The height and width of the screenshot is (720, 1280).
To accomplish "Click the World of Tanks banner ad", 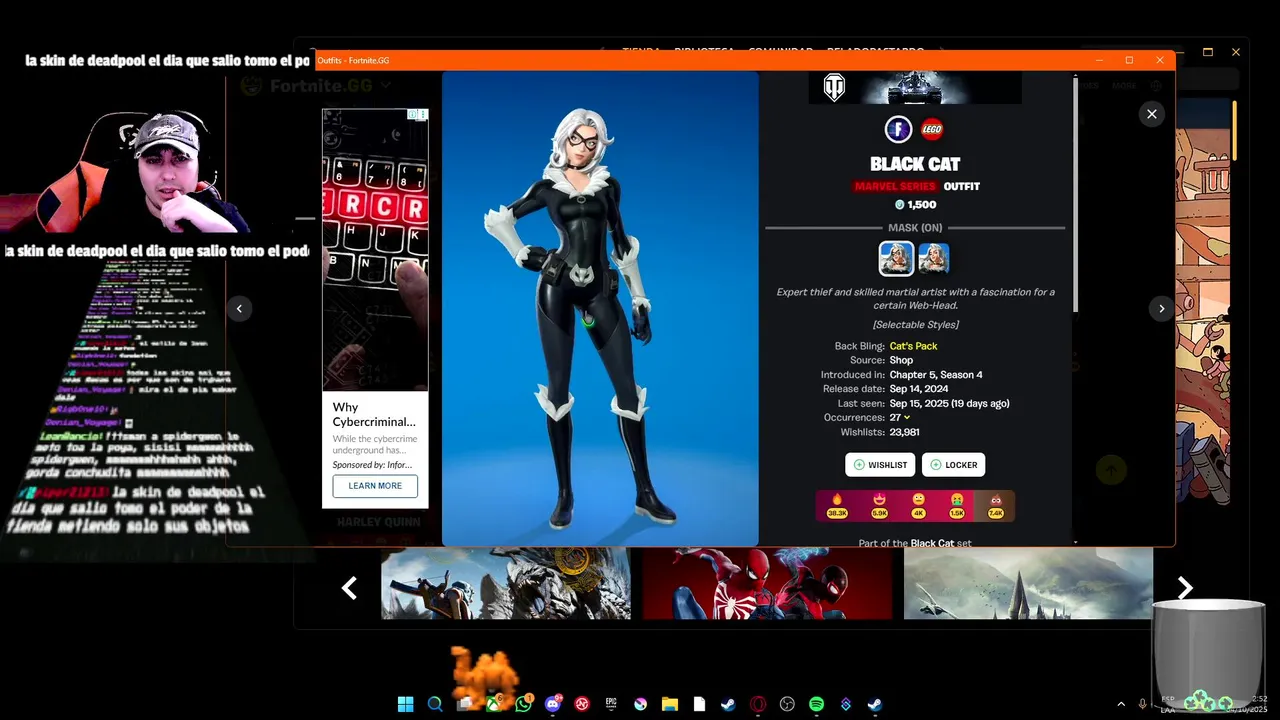I will click(x=915, y=88).
